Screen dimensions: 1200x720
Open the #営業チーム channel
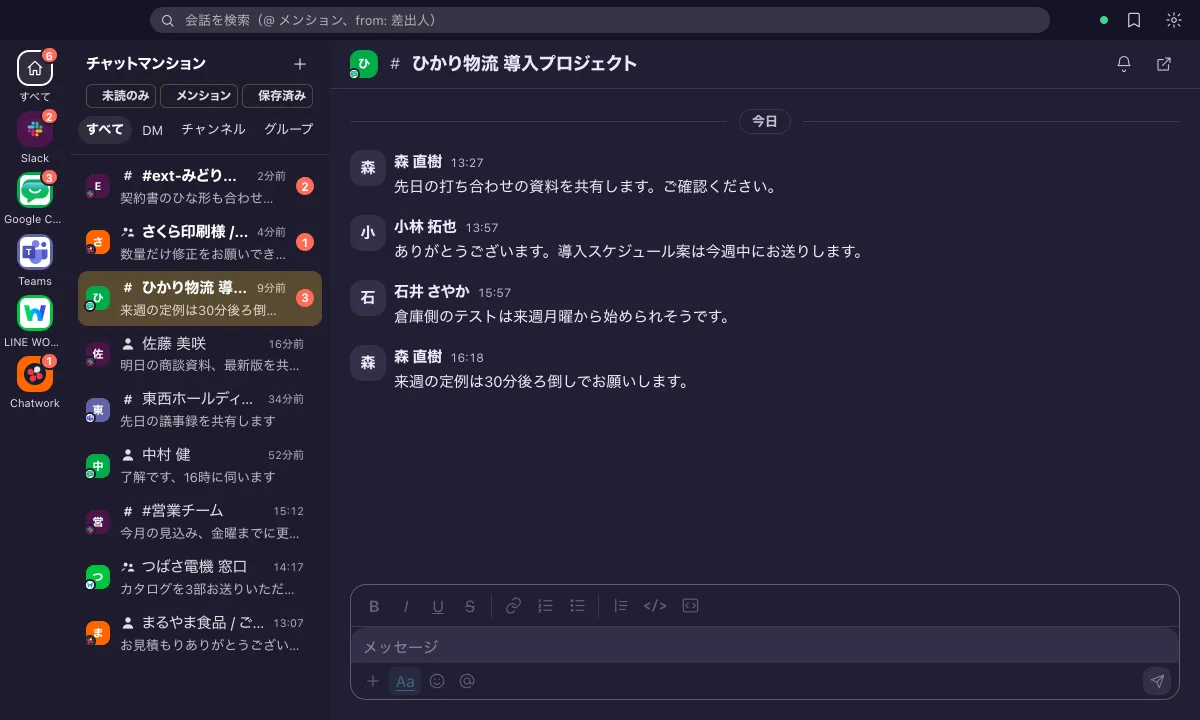click(200, 522)
